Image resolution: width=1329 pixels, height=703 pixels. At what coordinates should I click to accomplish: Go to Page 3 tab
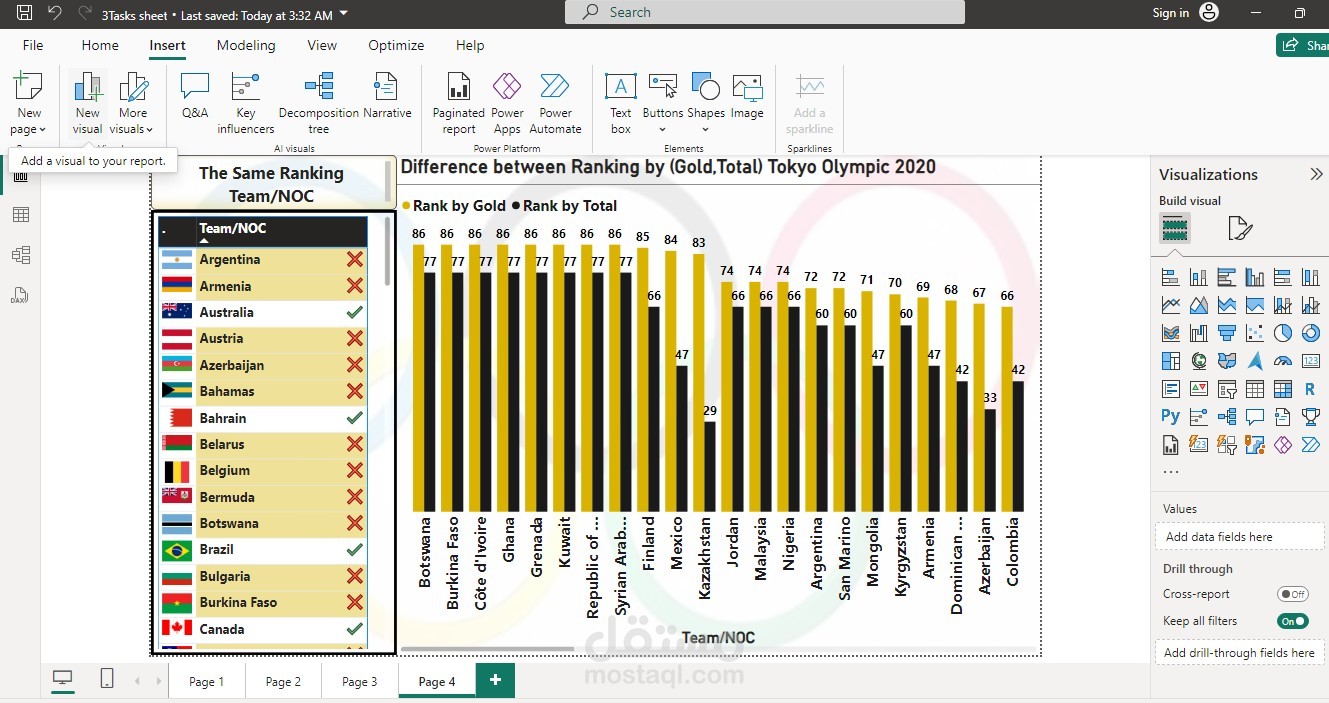click(360, 681)
